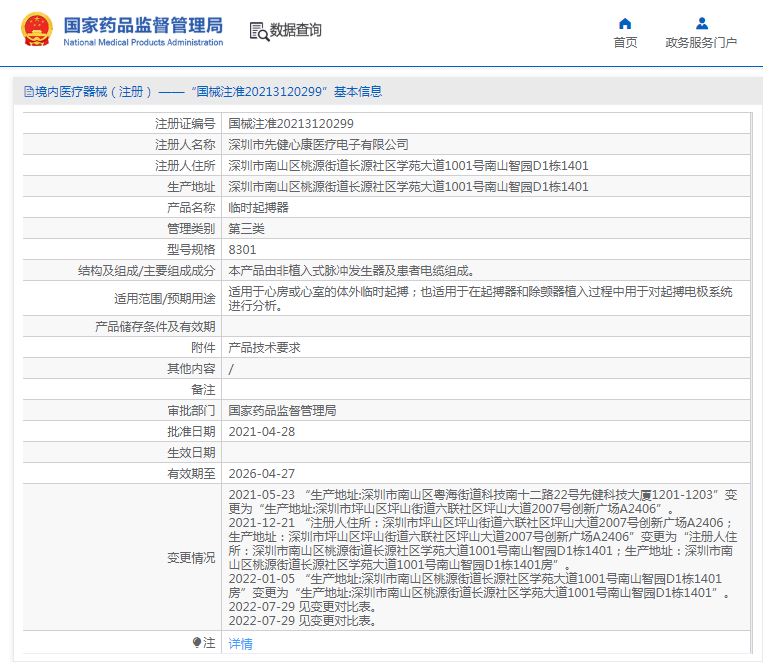Screen dimensions: 763x662
Task: Select model specification 8301
Action: point(242,249)
